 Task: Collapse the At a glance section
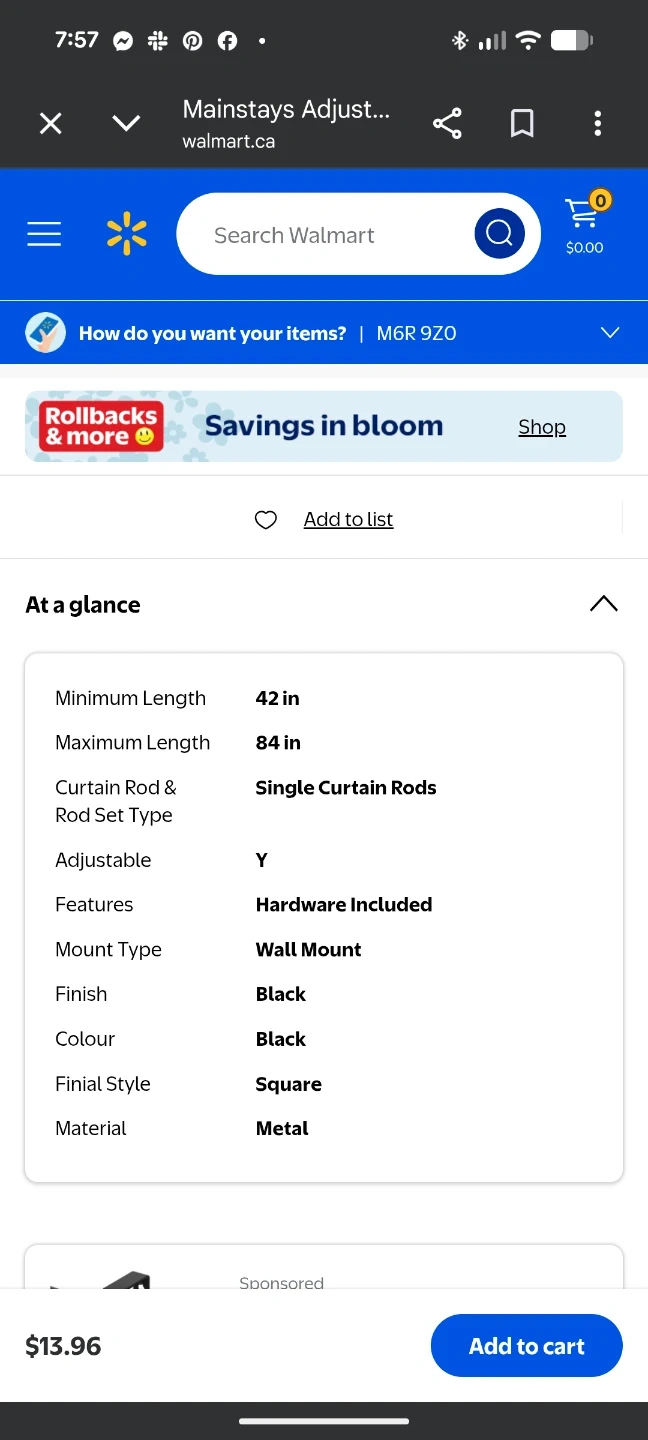tap(603, 604)
